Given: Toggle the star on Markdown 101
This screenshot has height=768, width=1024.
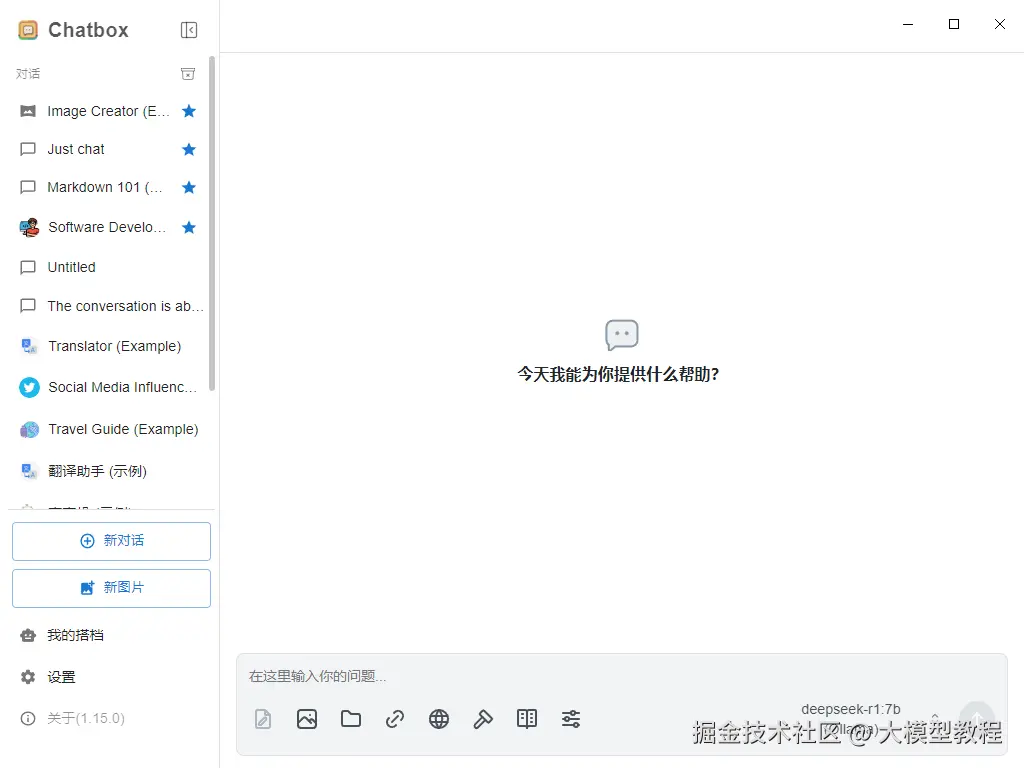Looking at the screenshot, I should pyautogui.click(x=189, y=187).
